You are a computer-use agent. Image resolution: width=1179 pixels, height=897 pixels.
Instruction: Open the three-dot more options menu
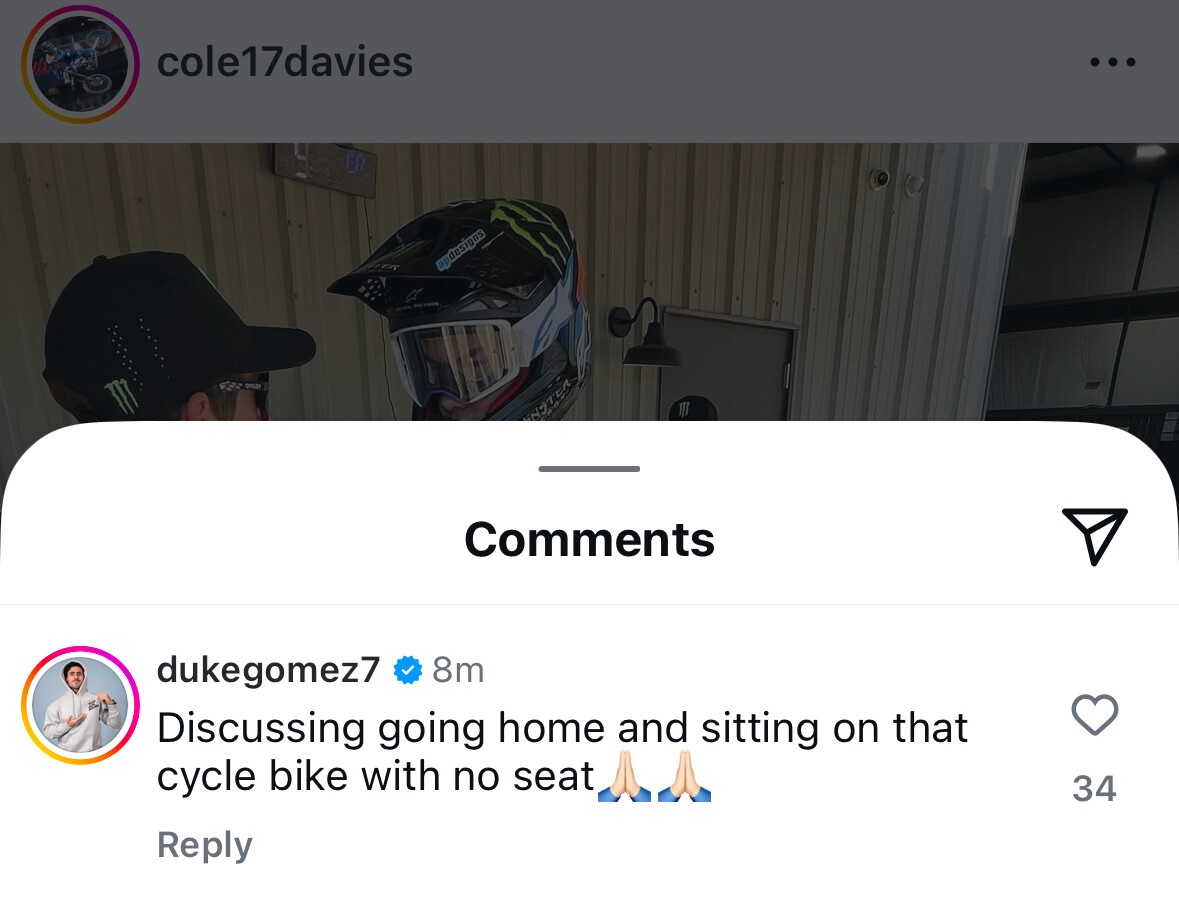click(1113, 62)
